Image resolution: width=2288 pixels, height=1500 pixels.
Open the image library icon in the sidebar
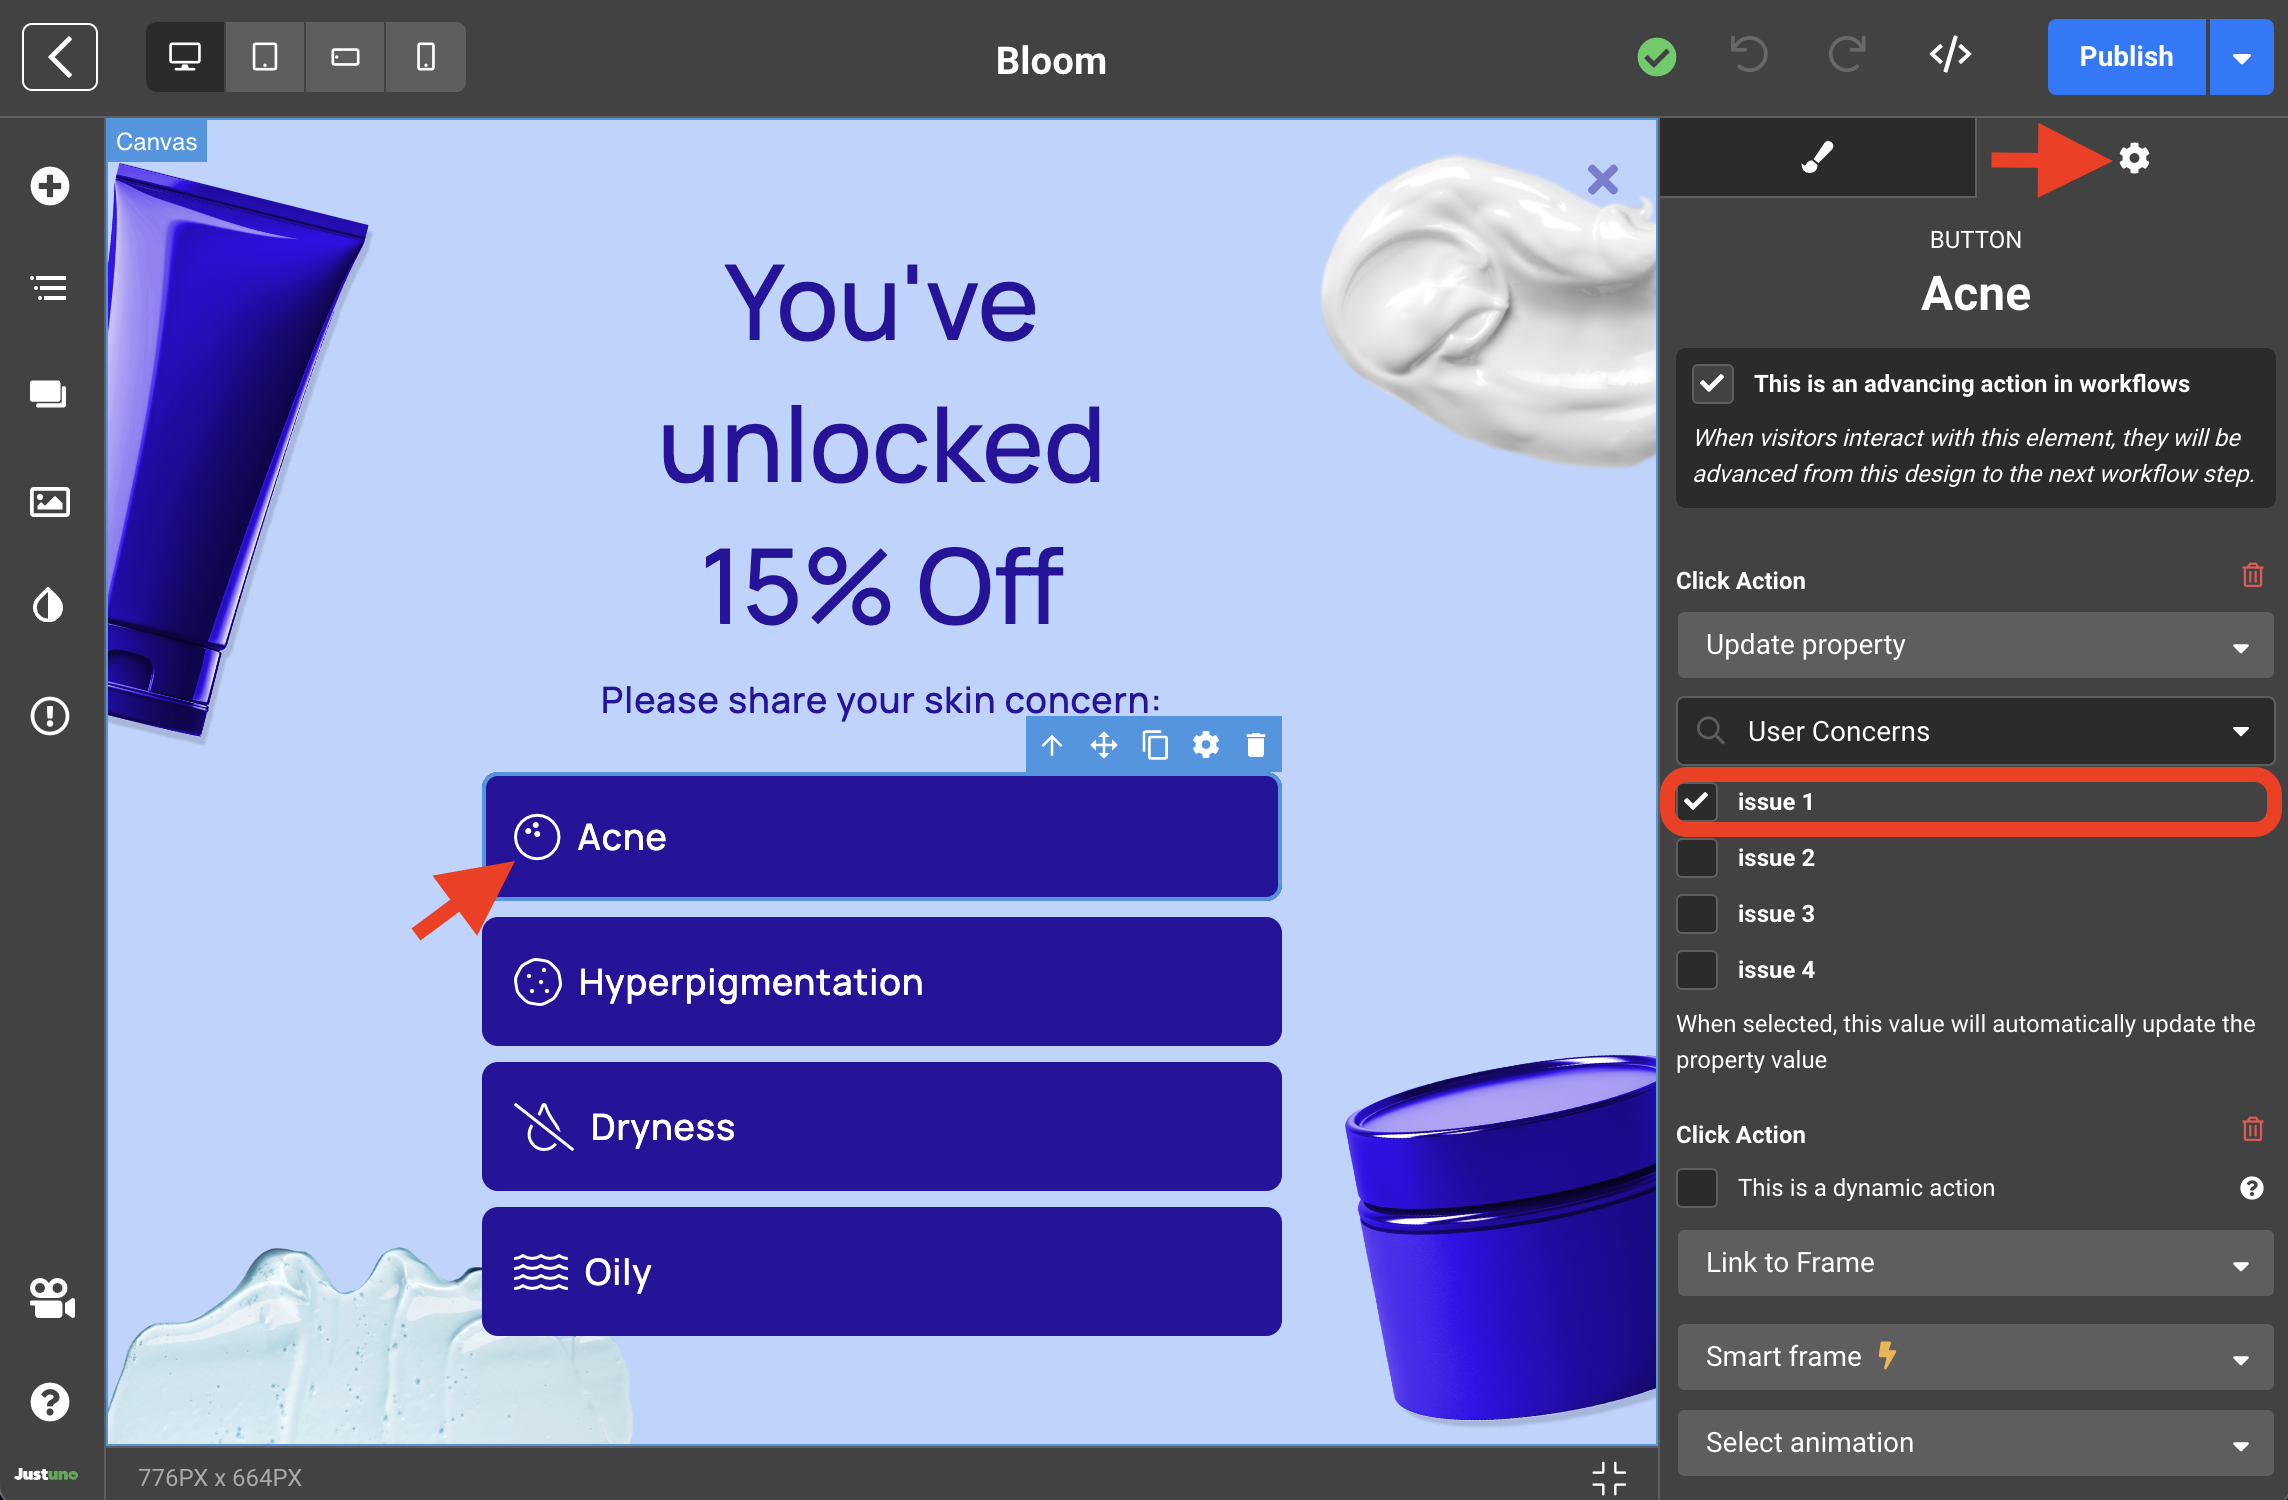point(49,501)
